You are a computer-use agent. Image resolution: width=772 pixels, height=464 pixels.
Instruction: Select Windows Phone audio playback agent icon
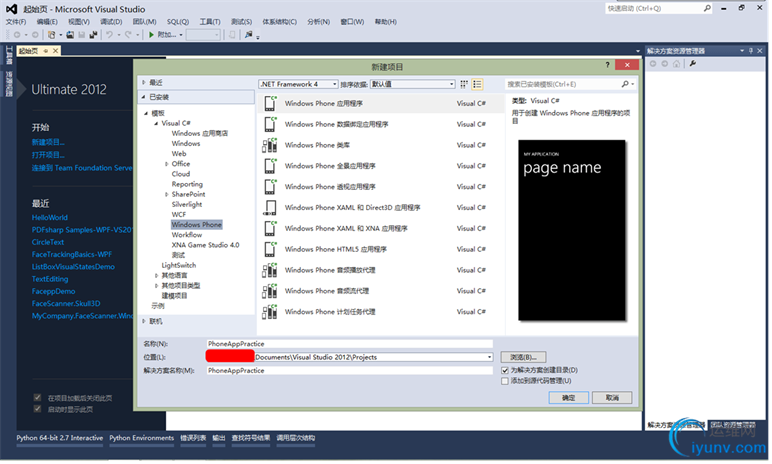pyautogui.click(x=270, y=270)
